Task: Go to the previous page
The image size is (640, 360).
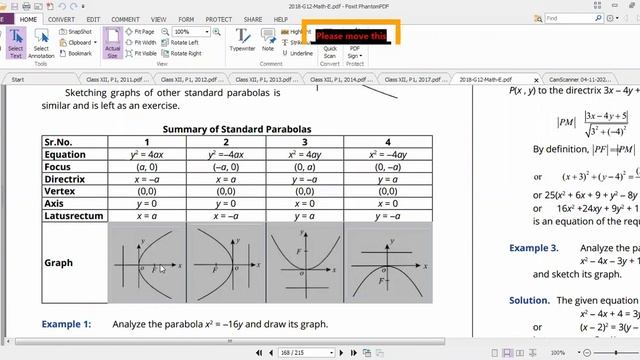Action: click(271, 353)
